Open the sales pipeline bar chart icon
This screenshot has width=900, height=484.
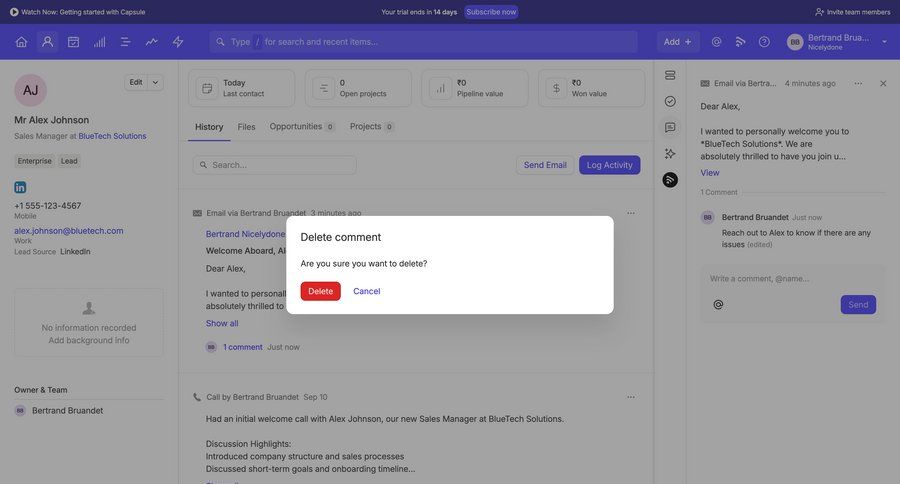tap(99, 42)
